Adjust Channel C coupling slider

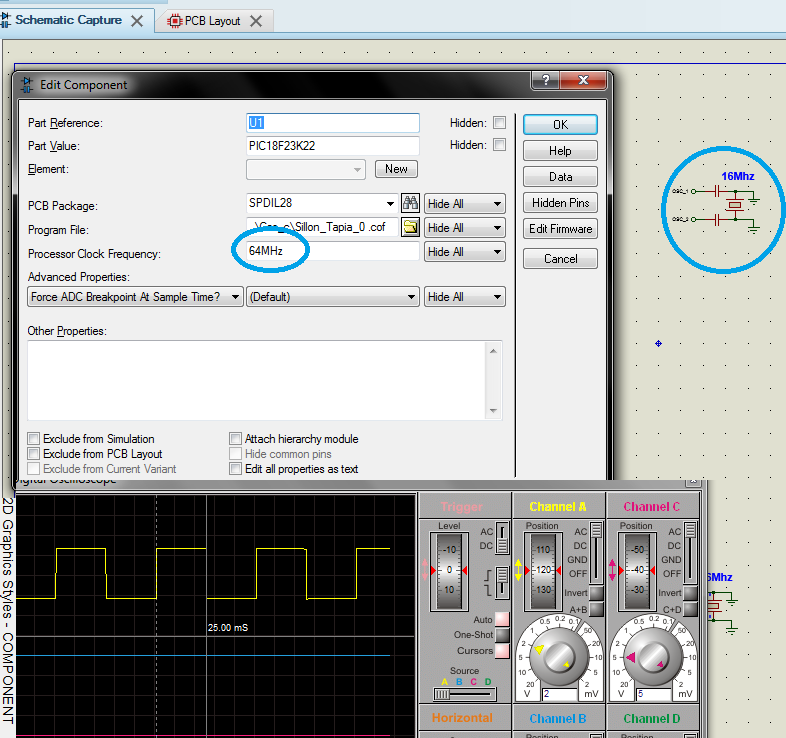tap(690, 553)
